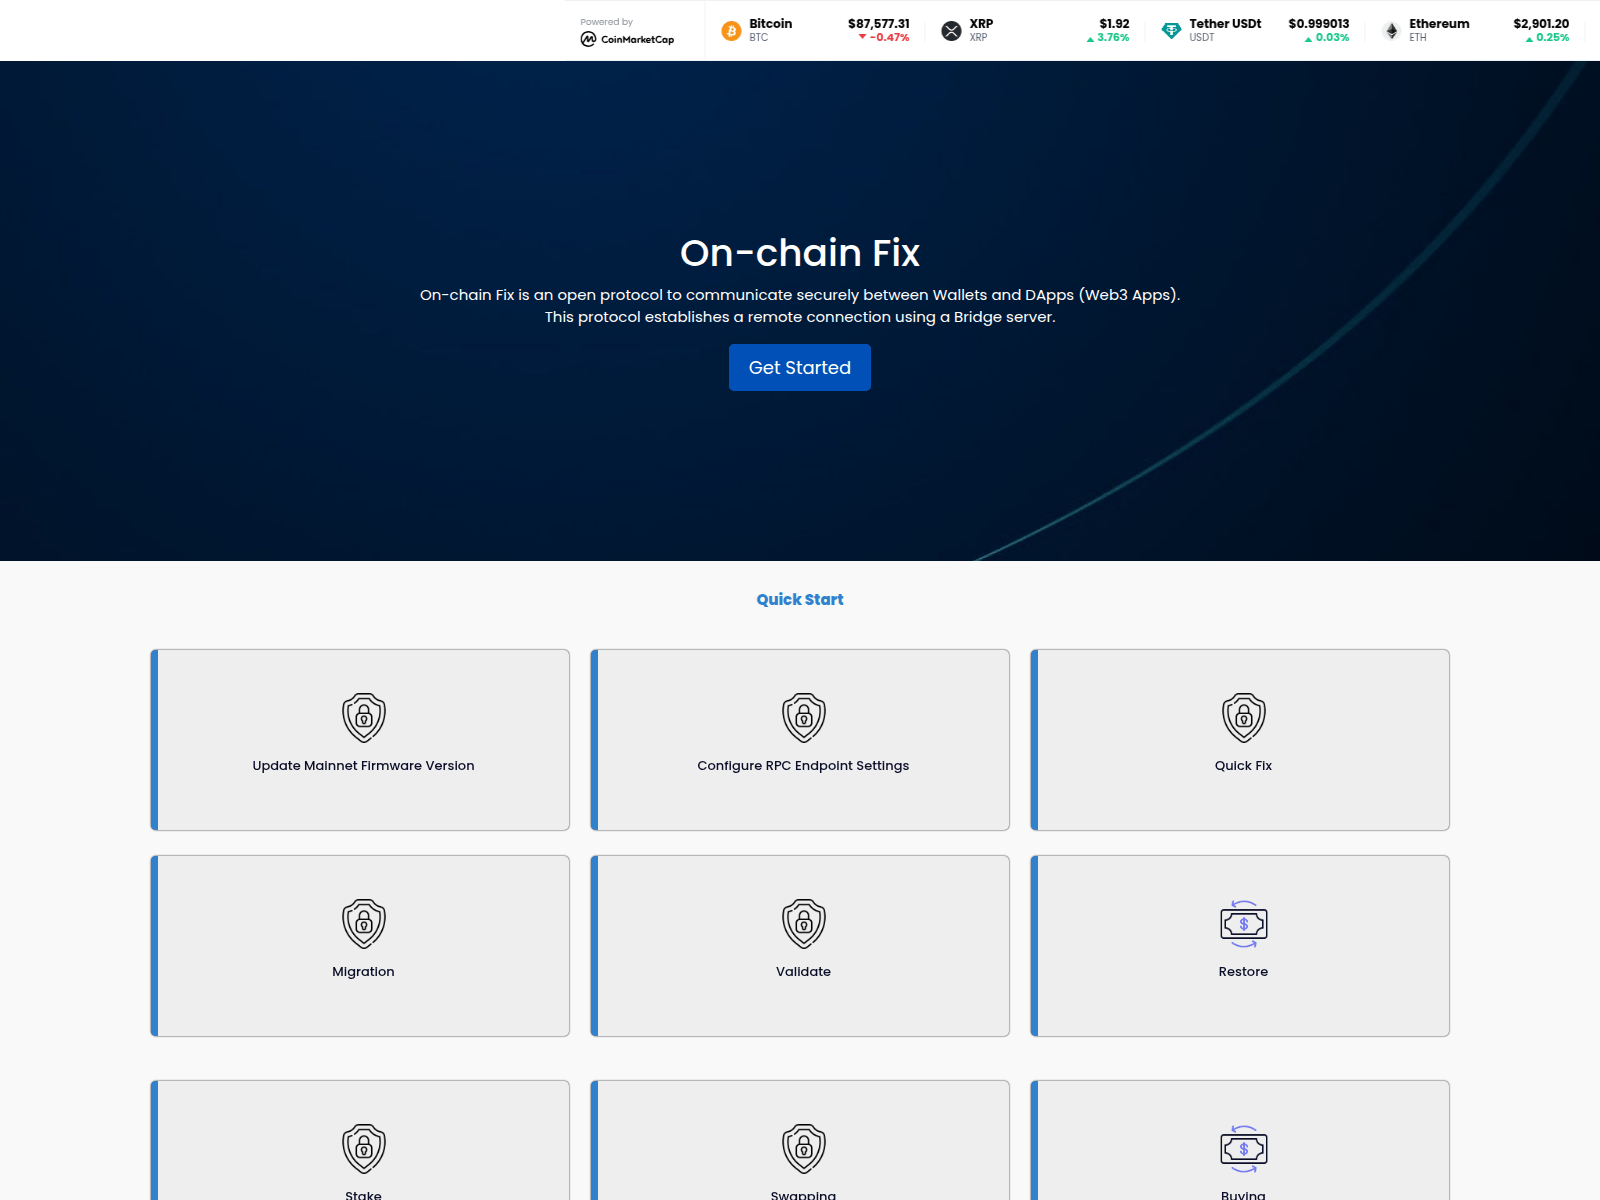Click XRP change 3.76%
1600x1200 pixels.
coord(1108,37)
